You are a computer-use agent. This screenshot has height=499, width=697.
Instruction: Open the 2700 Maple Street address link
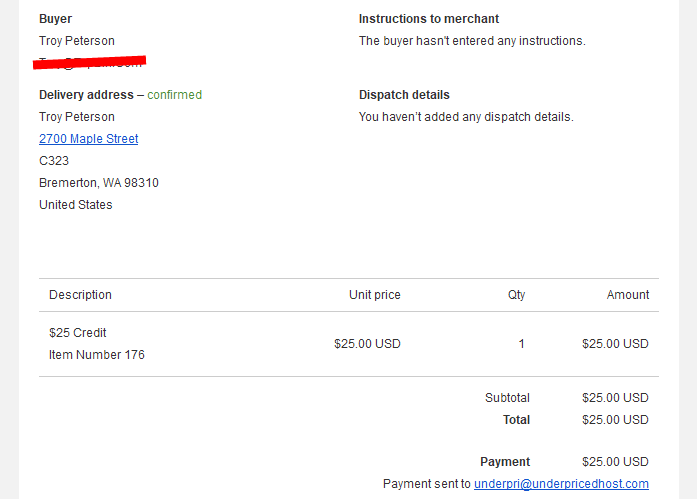(88, 139)
